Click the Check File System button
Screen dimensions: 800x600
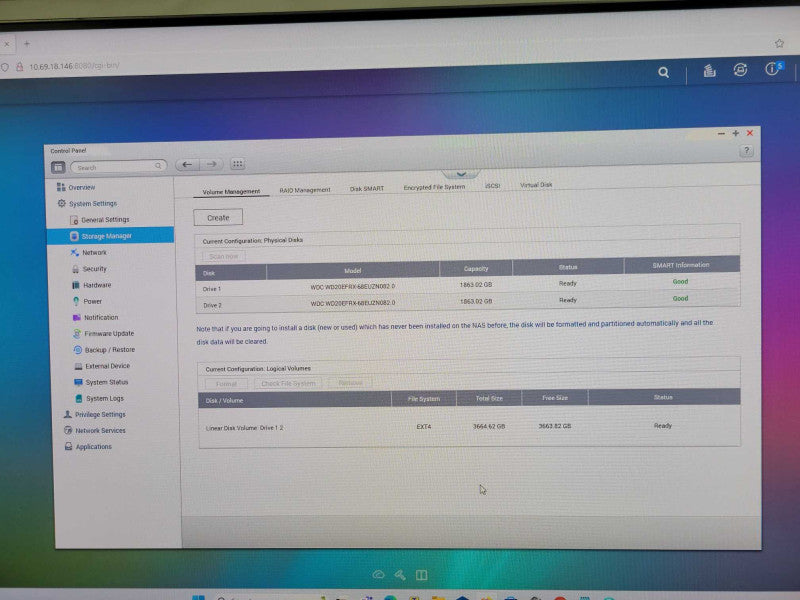coord(288,383)
